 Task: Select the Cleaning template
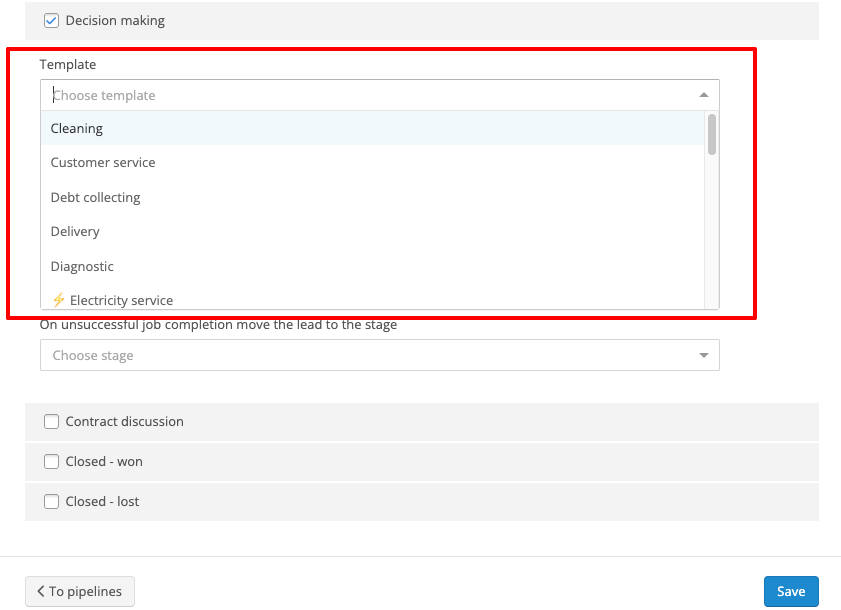click(372, 129)
